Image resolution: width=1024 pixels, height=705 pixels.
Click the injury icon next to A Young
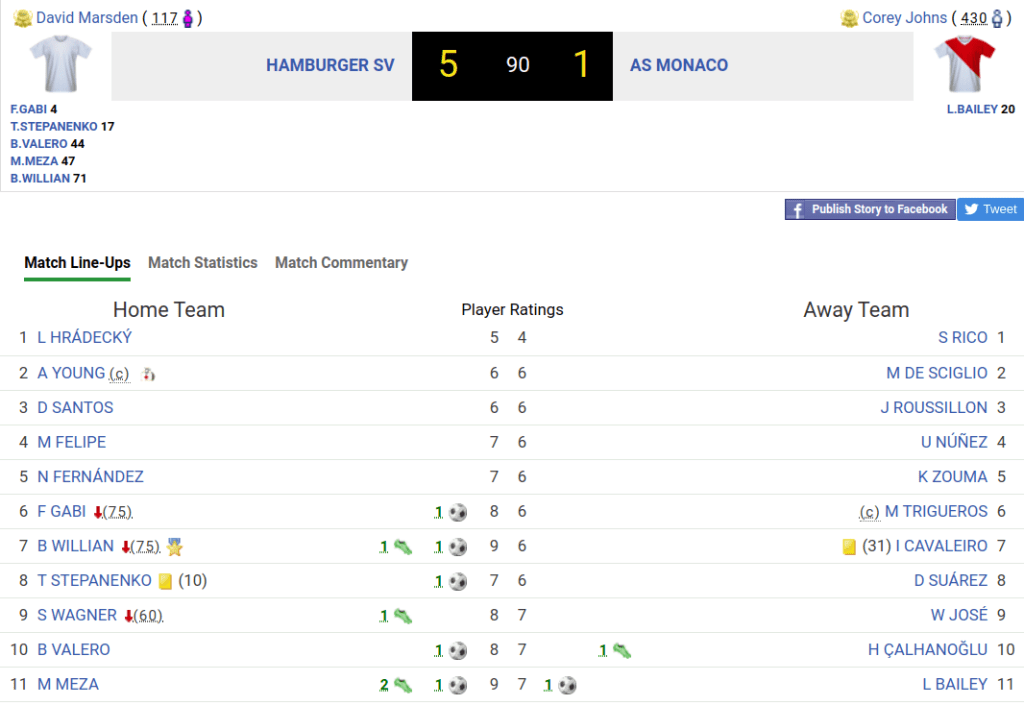[x=149, y=374]
